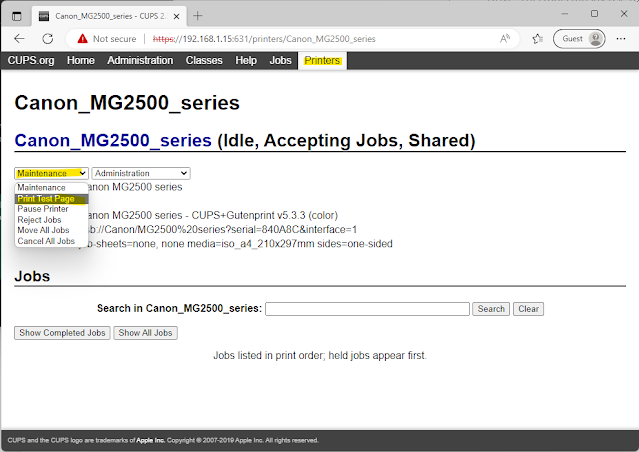Open Administration in top navigation bar

tap(140, 60)
